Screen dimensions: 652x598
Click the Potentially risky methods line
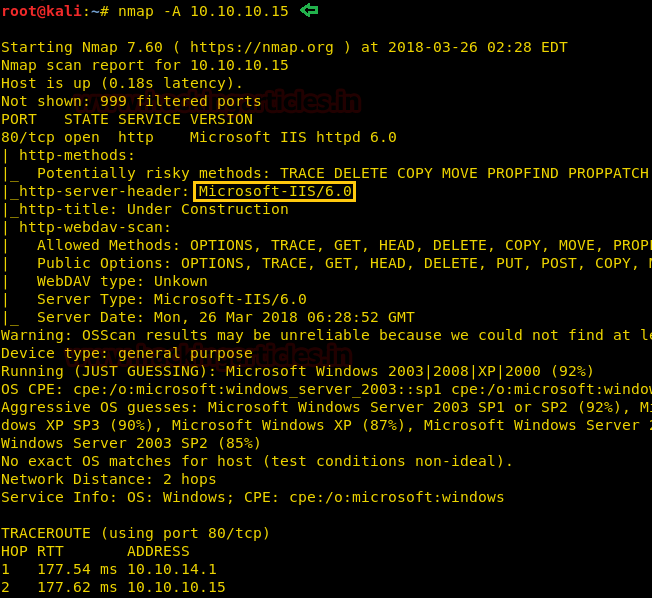tap(343, 173)
